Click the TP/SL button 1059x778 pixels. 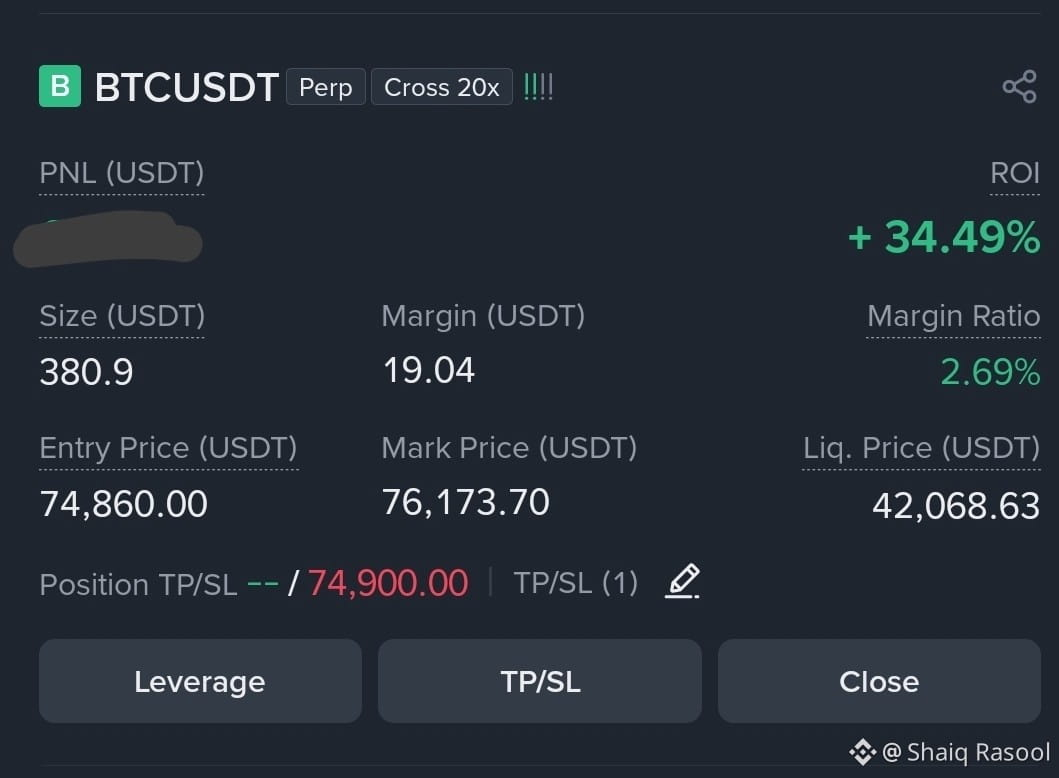coord(540,681)
